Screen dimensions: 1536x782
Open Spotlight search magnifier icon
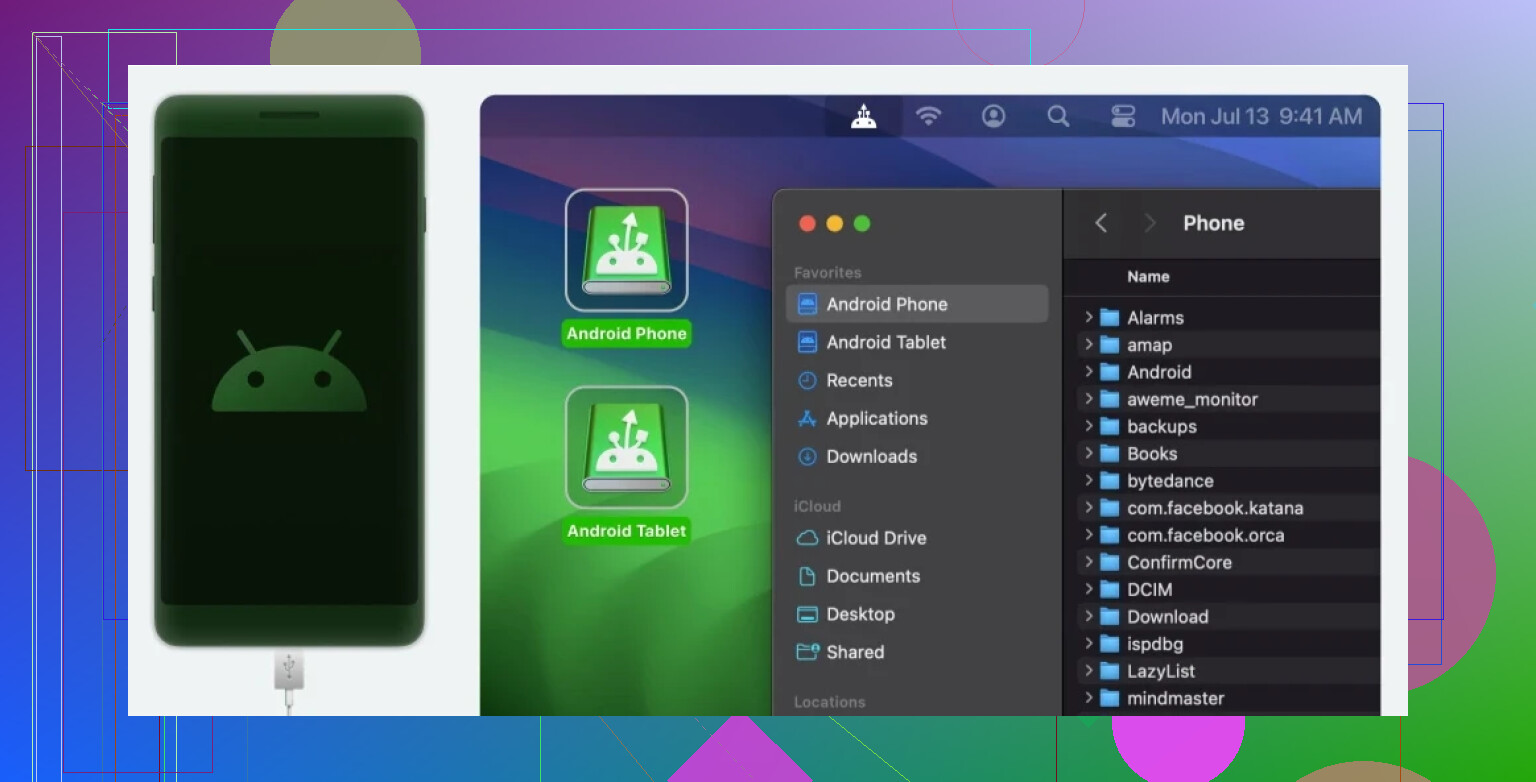point(1058,116)
